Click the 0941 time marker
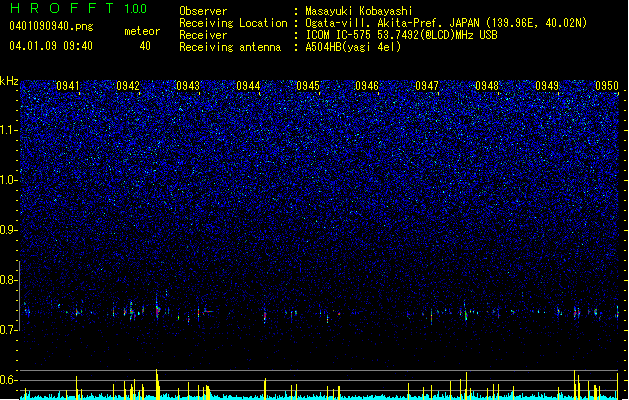 click(x=68, y=86)
